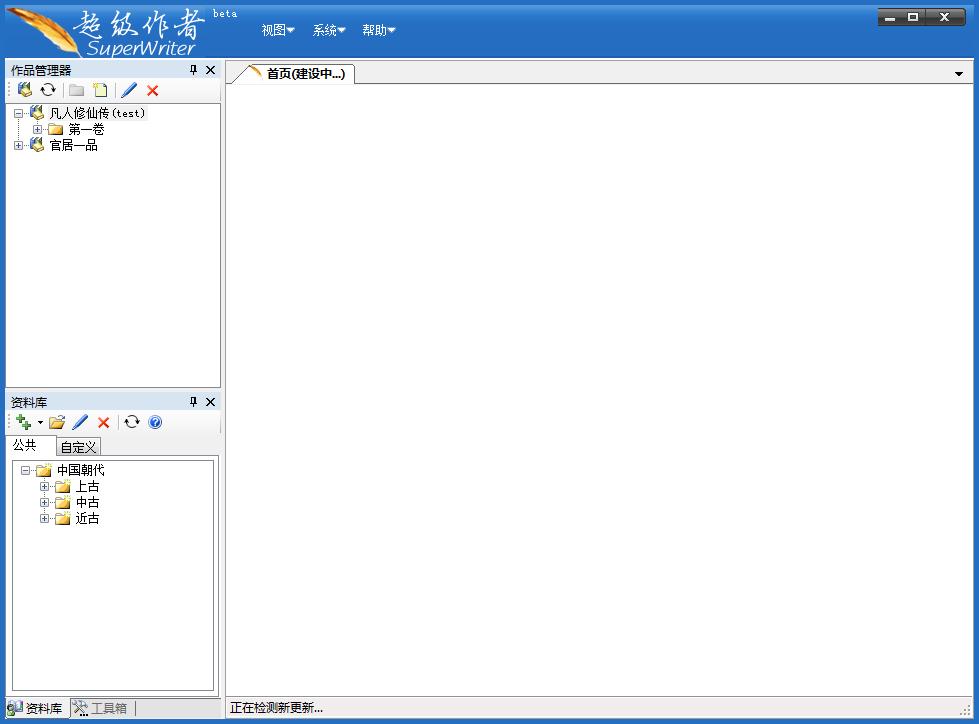The width and height of the screenshot is (979, 724).
Task: Click the new work book icon in 作品管理器 toolbar
Action: [x=25, y=90]
